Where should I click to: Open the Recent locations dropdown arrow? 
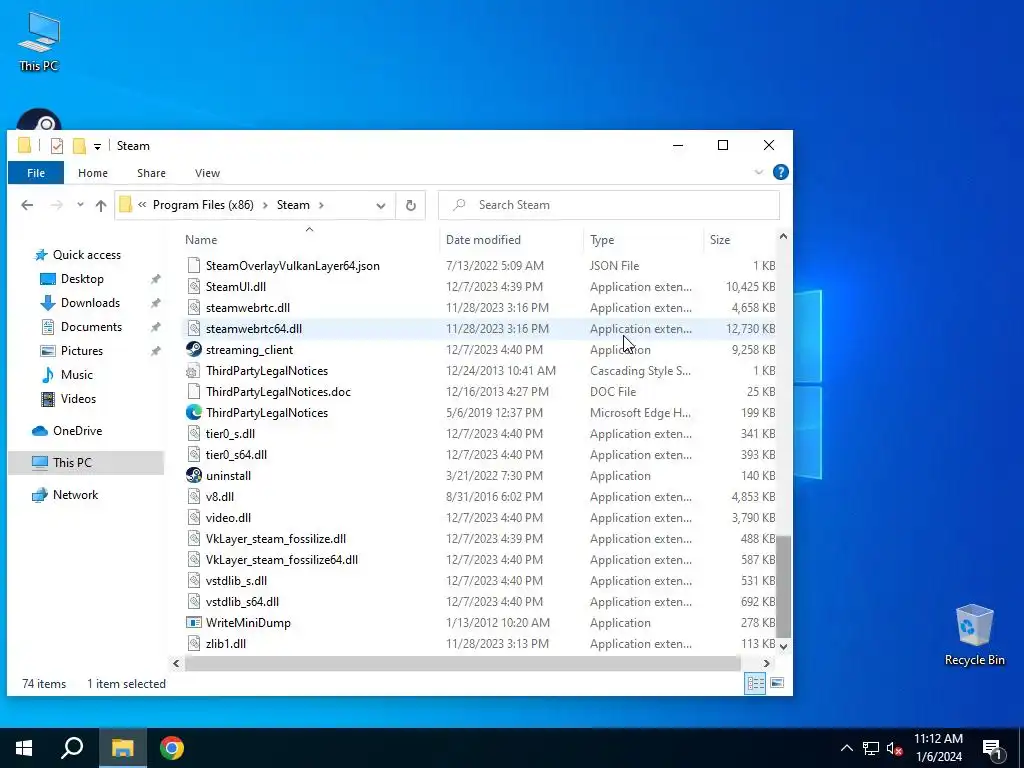(x=80, y=205)
